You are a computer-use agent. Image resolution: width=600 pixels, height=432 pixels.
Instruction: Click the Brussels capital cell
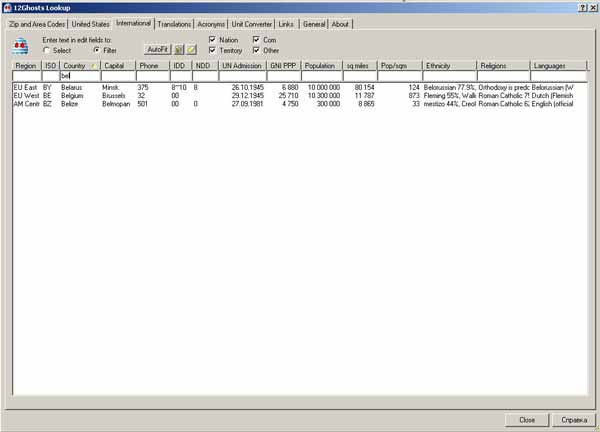pos(114,96)
